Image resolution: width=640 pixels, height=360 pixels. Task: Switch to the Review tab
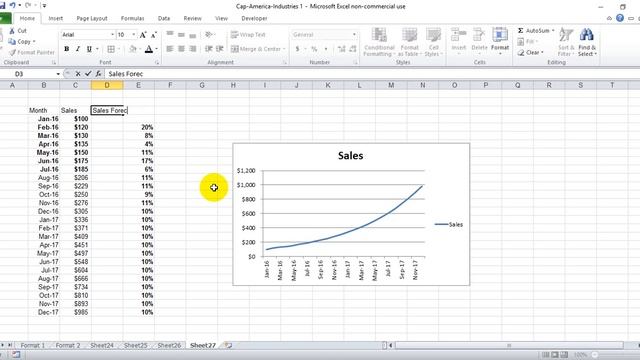[x=192, y=18]
